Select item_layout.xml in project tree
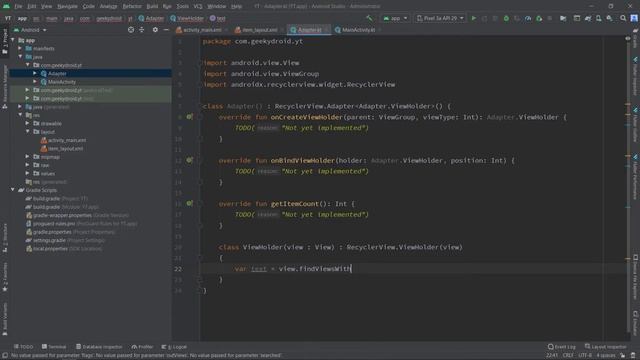Image resolution: width=640 pixels, height=360 pixels. click(65, 149)
